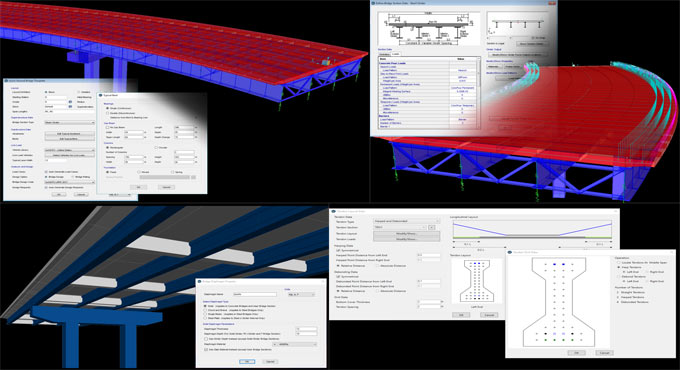This screenshot has width=680, height=370.
Task: Click Cancel in Bridge Diaphragm Property dialog
Action: point(270,361)
